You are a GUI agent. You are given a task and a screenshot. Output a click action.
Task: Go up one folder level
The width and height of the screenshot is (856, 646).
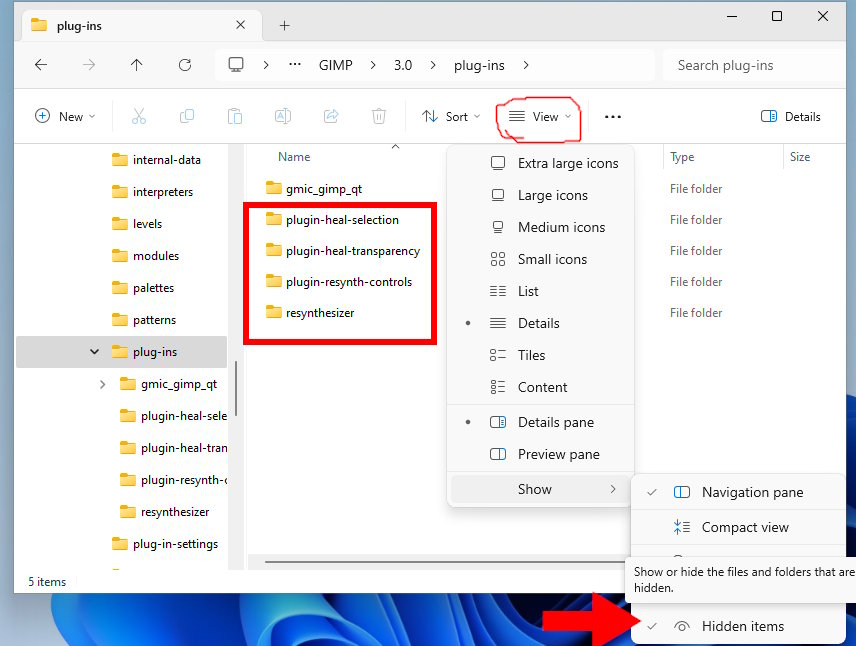[x=136, y=65]
